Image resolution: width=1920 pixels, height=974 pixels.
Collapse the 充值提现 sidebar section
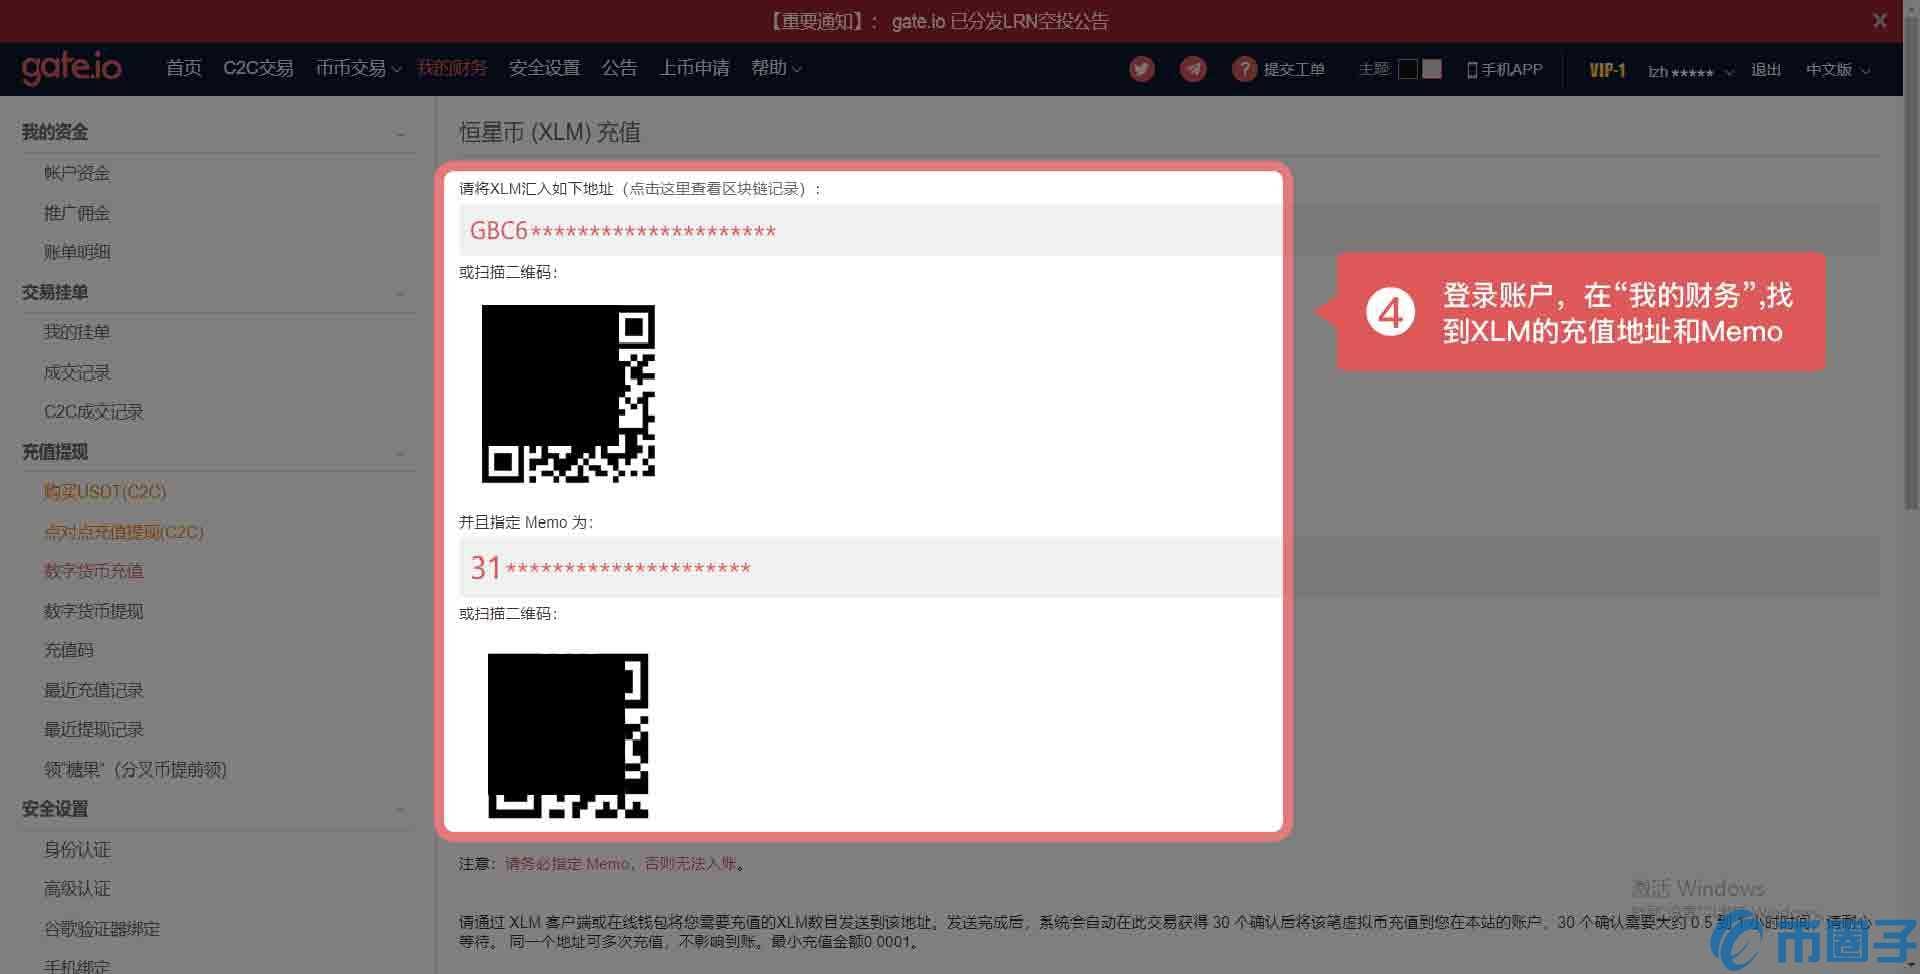pos(400,452)
